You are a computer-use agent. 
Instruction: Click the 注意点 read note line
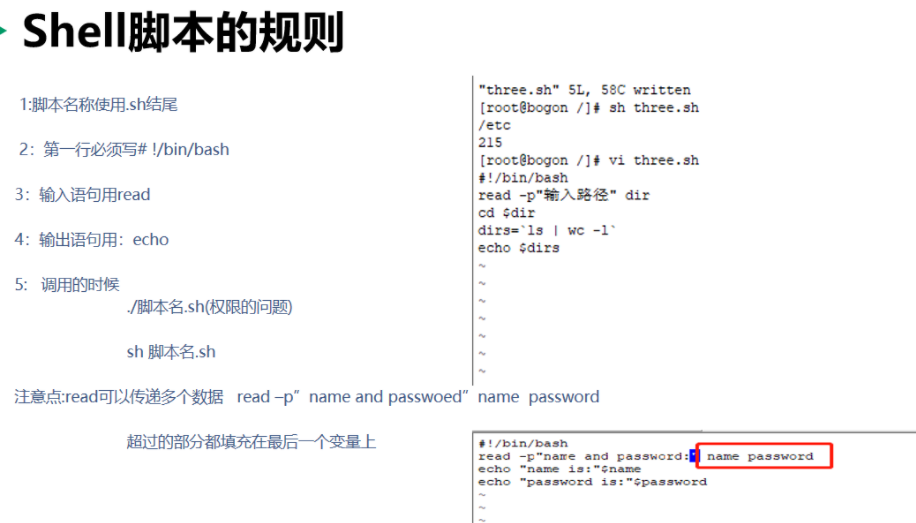click(307, 397)
